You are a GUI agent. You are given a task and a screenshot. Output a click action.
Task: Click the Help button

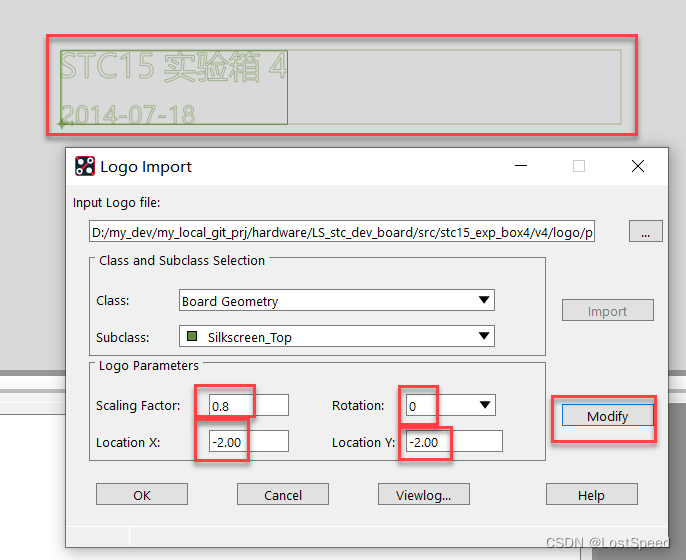pyautogui.click(x=591, y=495)
